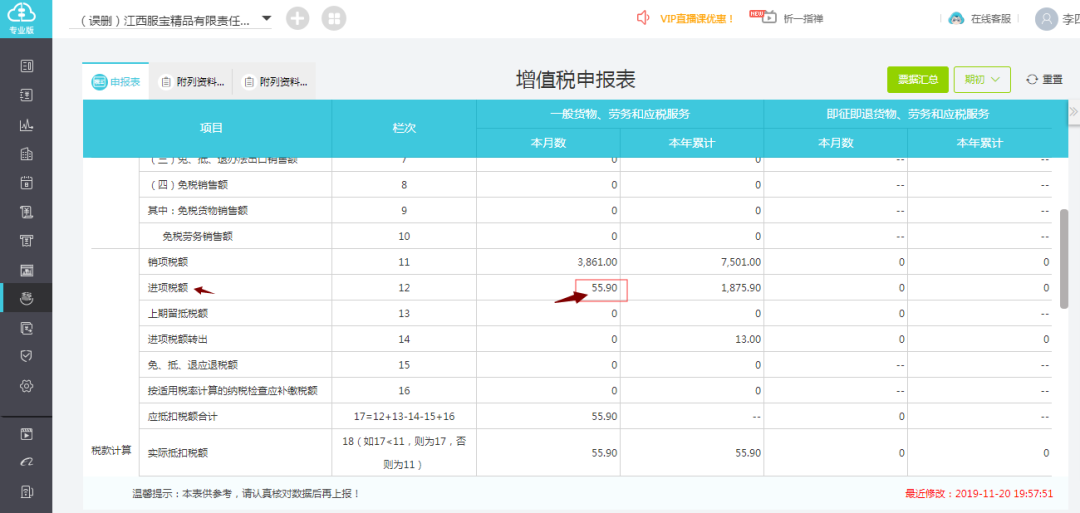The width and height of the screenshot is (1080, 513).
Task: Switch to the second 附列资料 tab
Action: (274, 82)
